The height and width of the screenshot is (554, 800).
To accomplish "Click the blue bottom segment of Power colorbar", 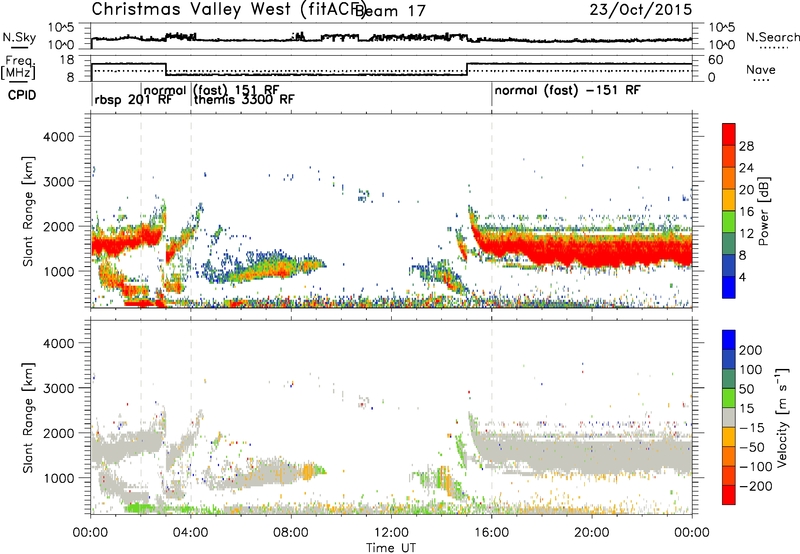I will point(729,287).
